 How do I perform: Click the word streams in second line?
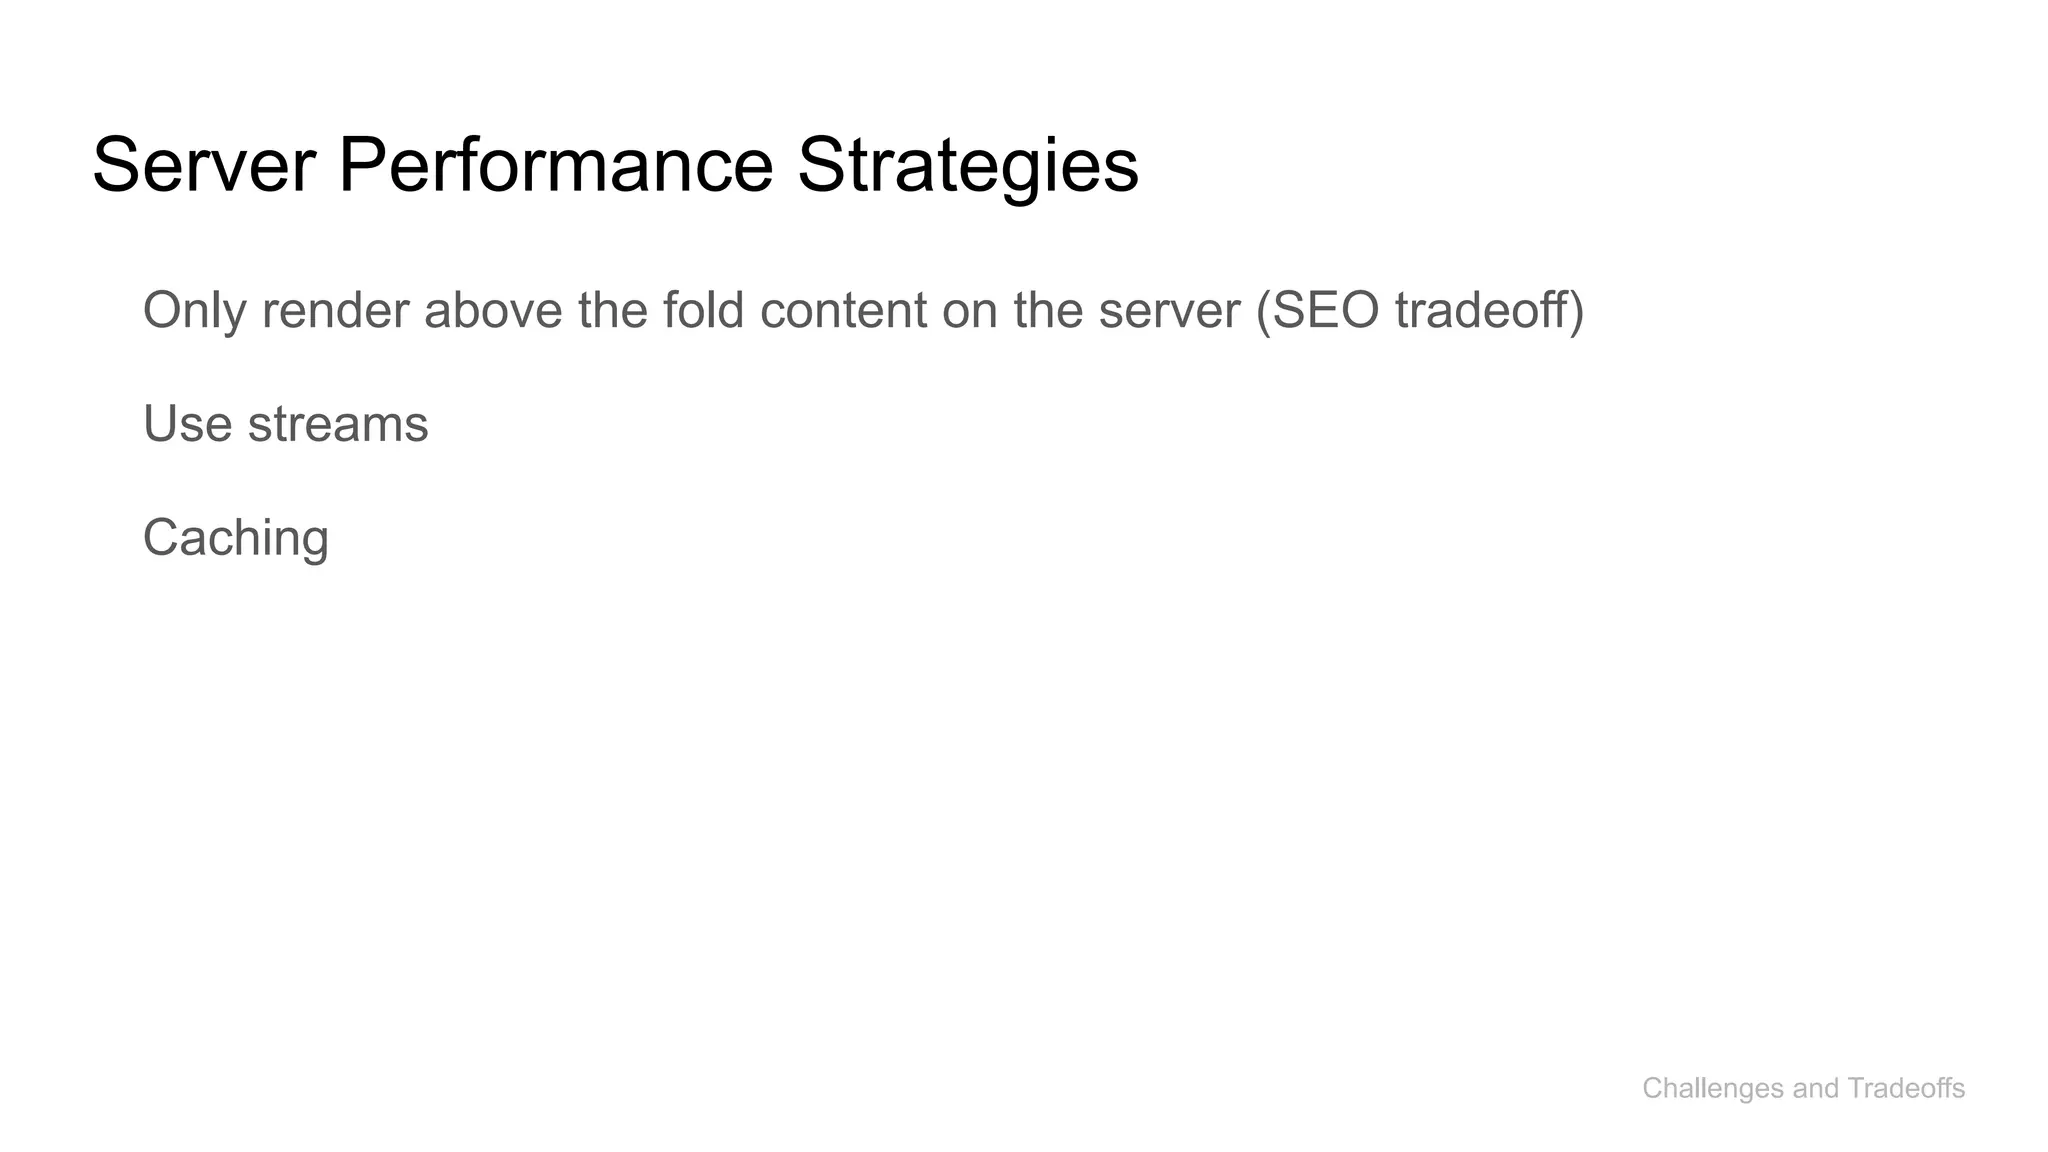(338, 424)
